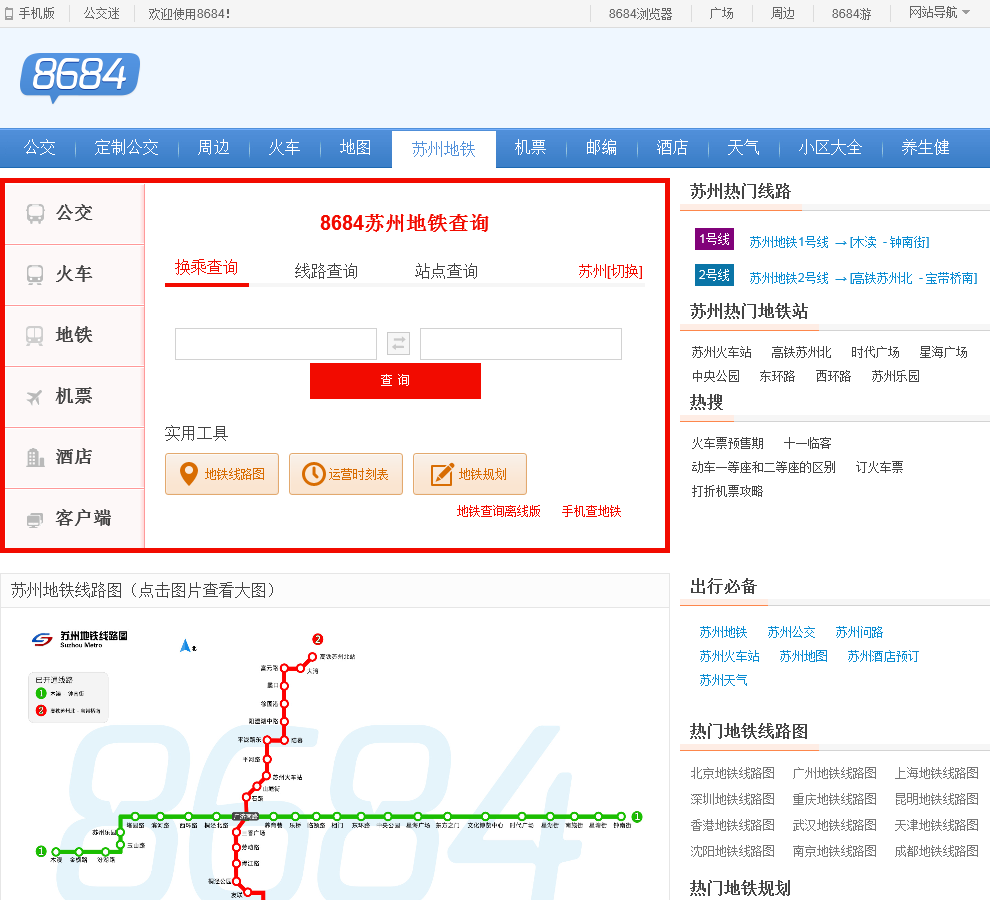Click the 8684 logo

(80, 77)
